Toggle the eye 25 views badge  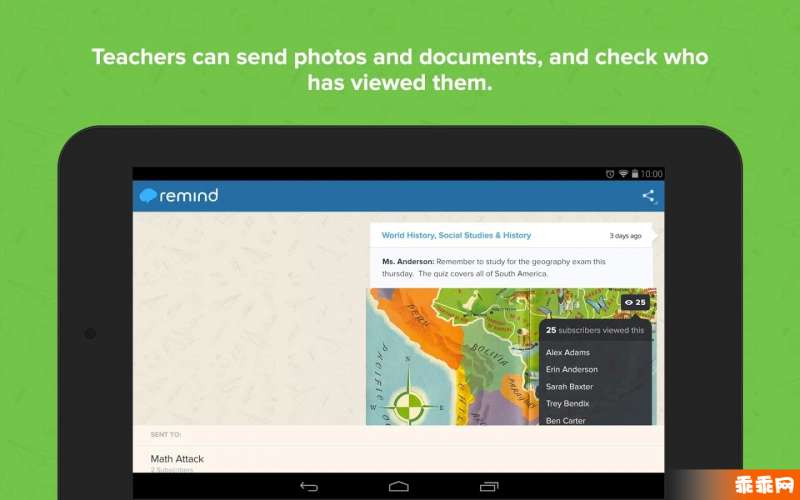[x=635, y=303]
